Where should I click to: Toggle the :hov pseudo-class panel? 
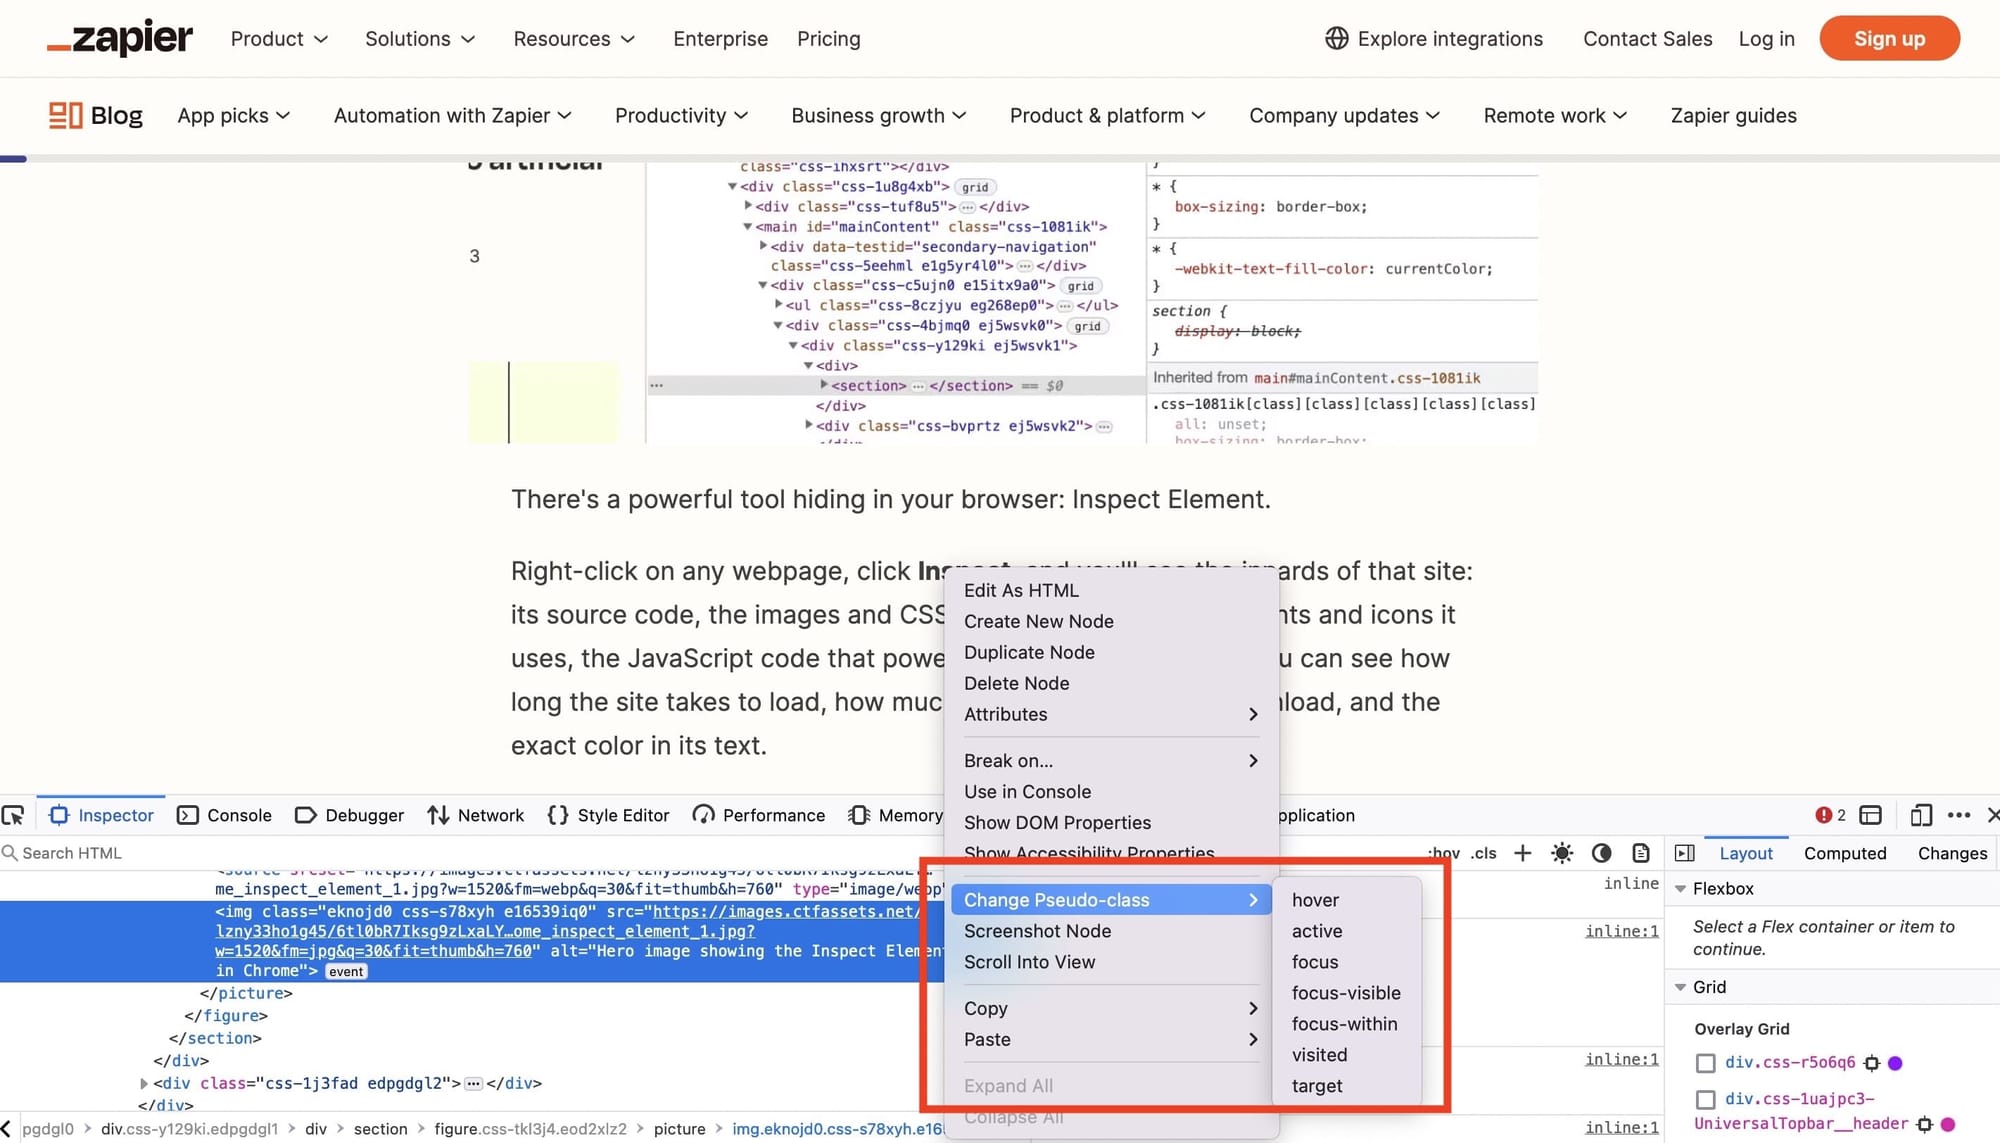[1444, 853]
